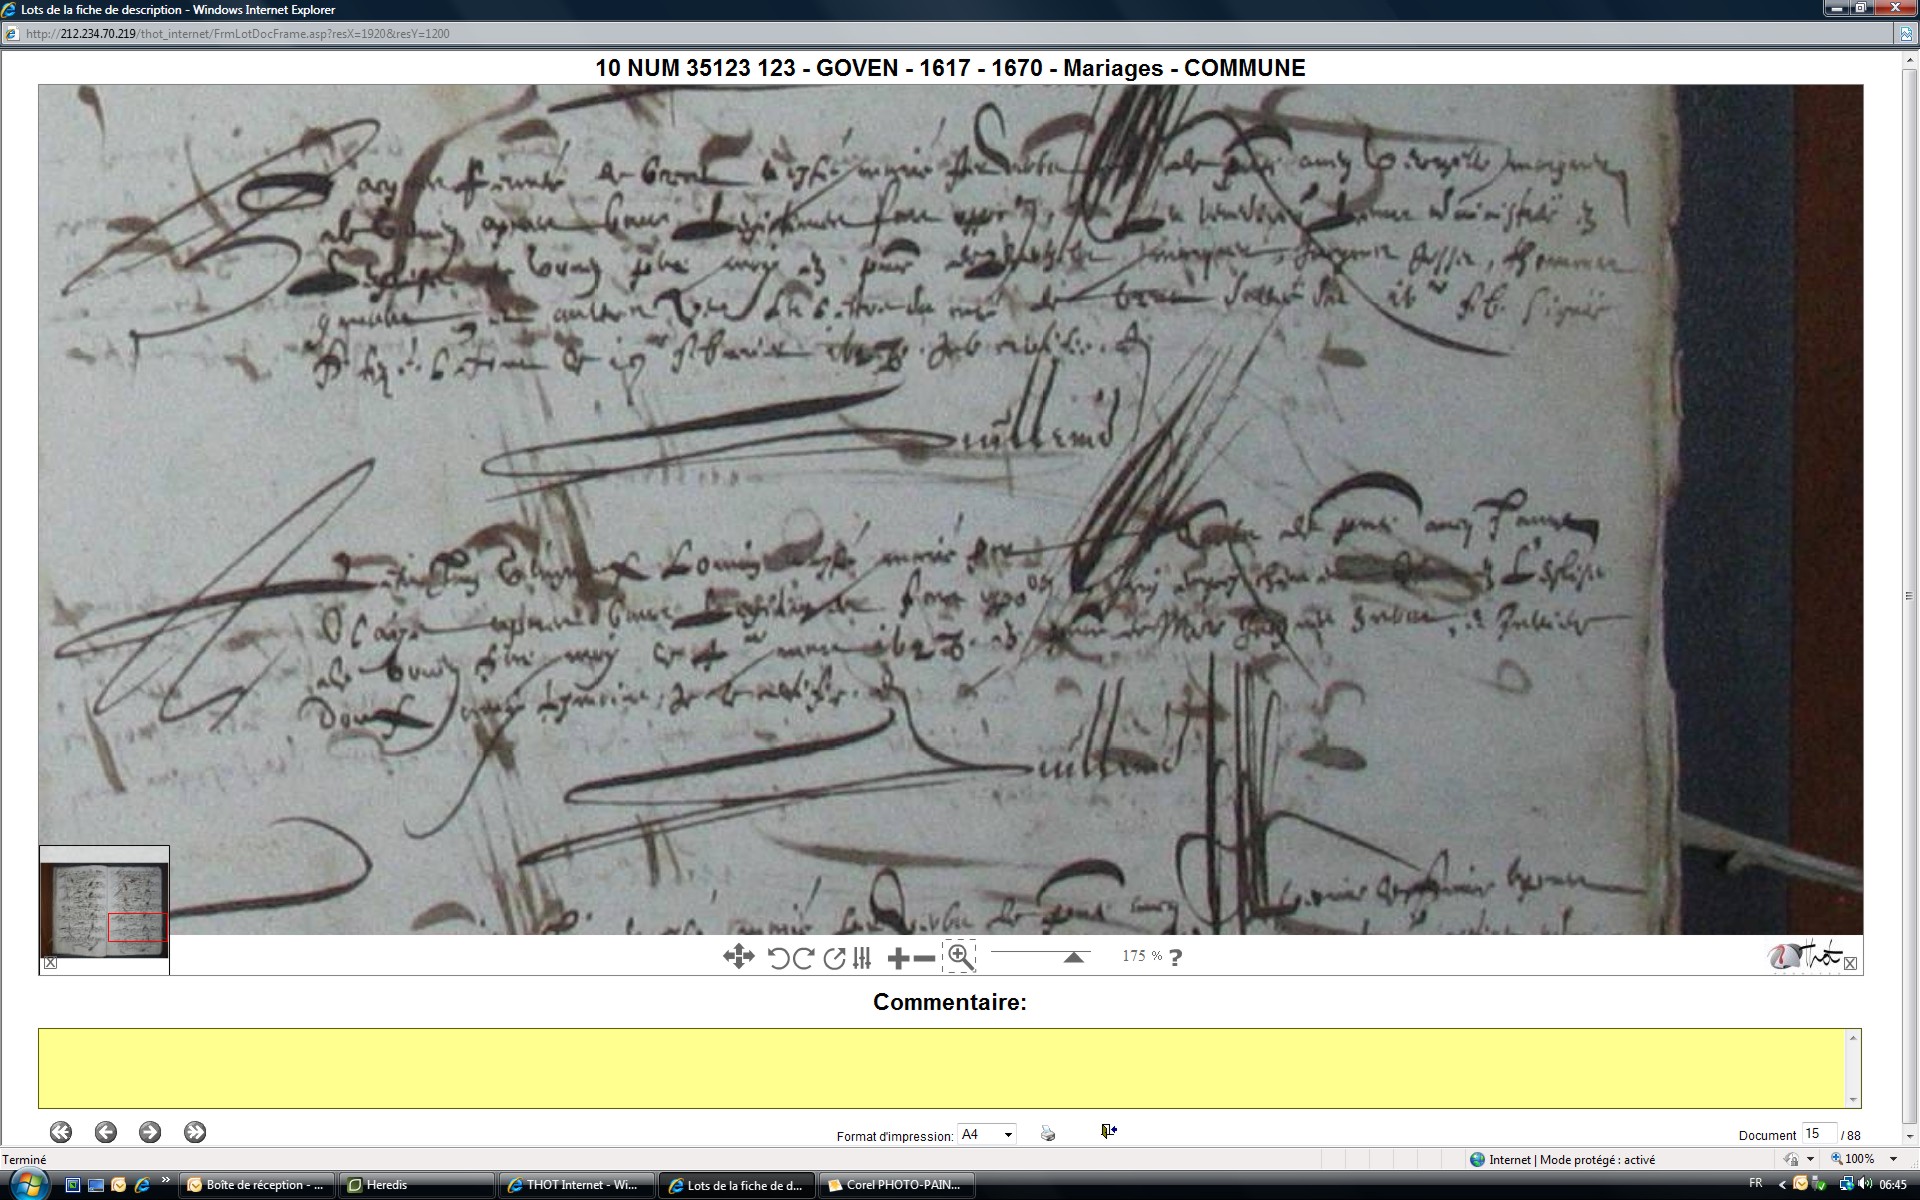Viewport: 1920px width, 1200px height.
Task: Zoom in with the plus icon
Action: click(897, 958)
